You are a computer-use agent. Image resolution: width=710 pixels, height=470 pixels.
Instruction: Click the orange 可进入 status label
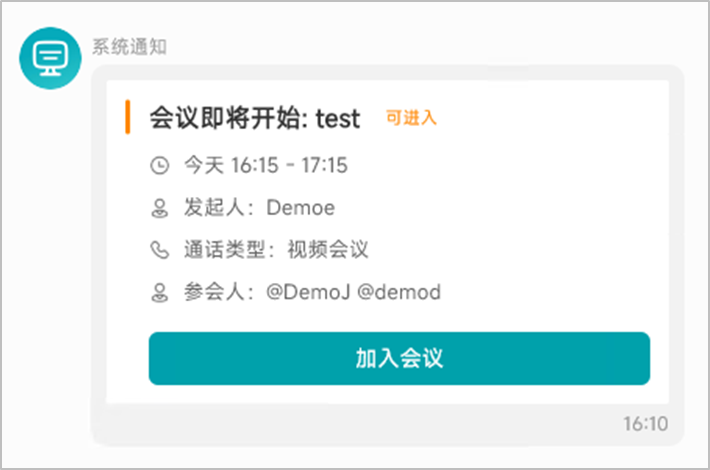click(411, 118)
